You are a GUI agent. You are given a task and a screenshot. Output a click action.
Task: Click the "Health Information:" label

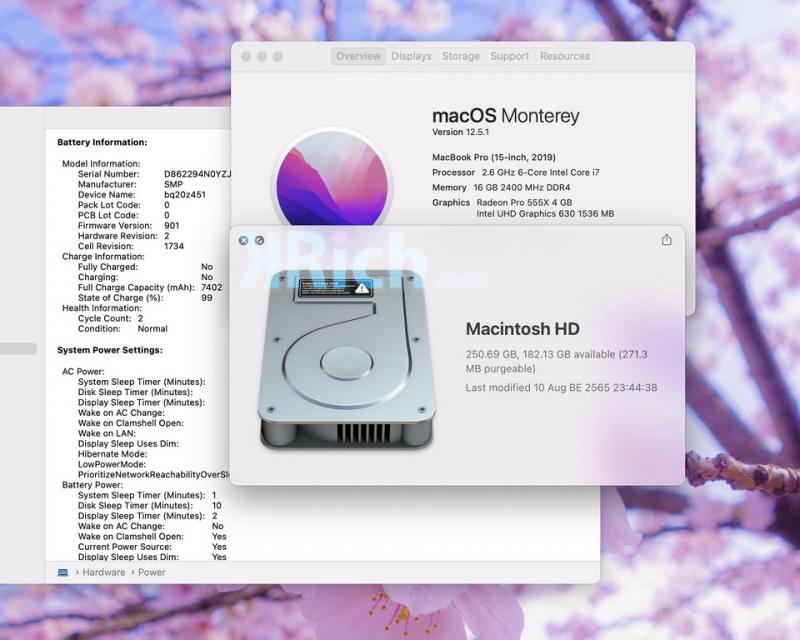tap(102, 308)
